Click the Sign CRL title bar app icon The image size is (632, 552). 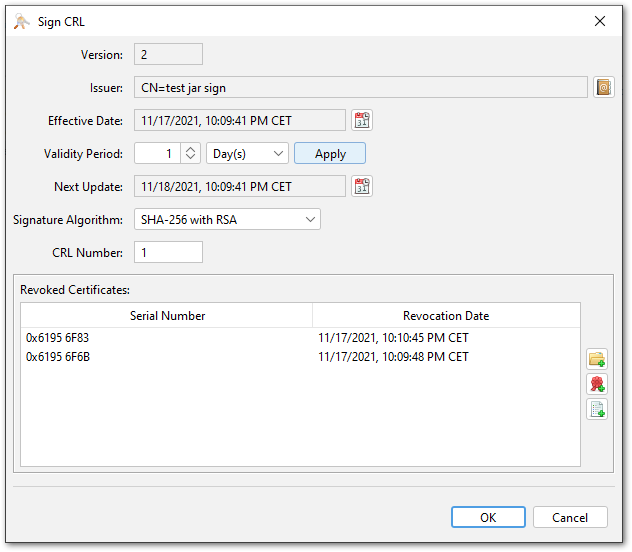click(21, 21)
